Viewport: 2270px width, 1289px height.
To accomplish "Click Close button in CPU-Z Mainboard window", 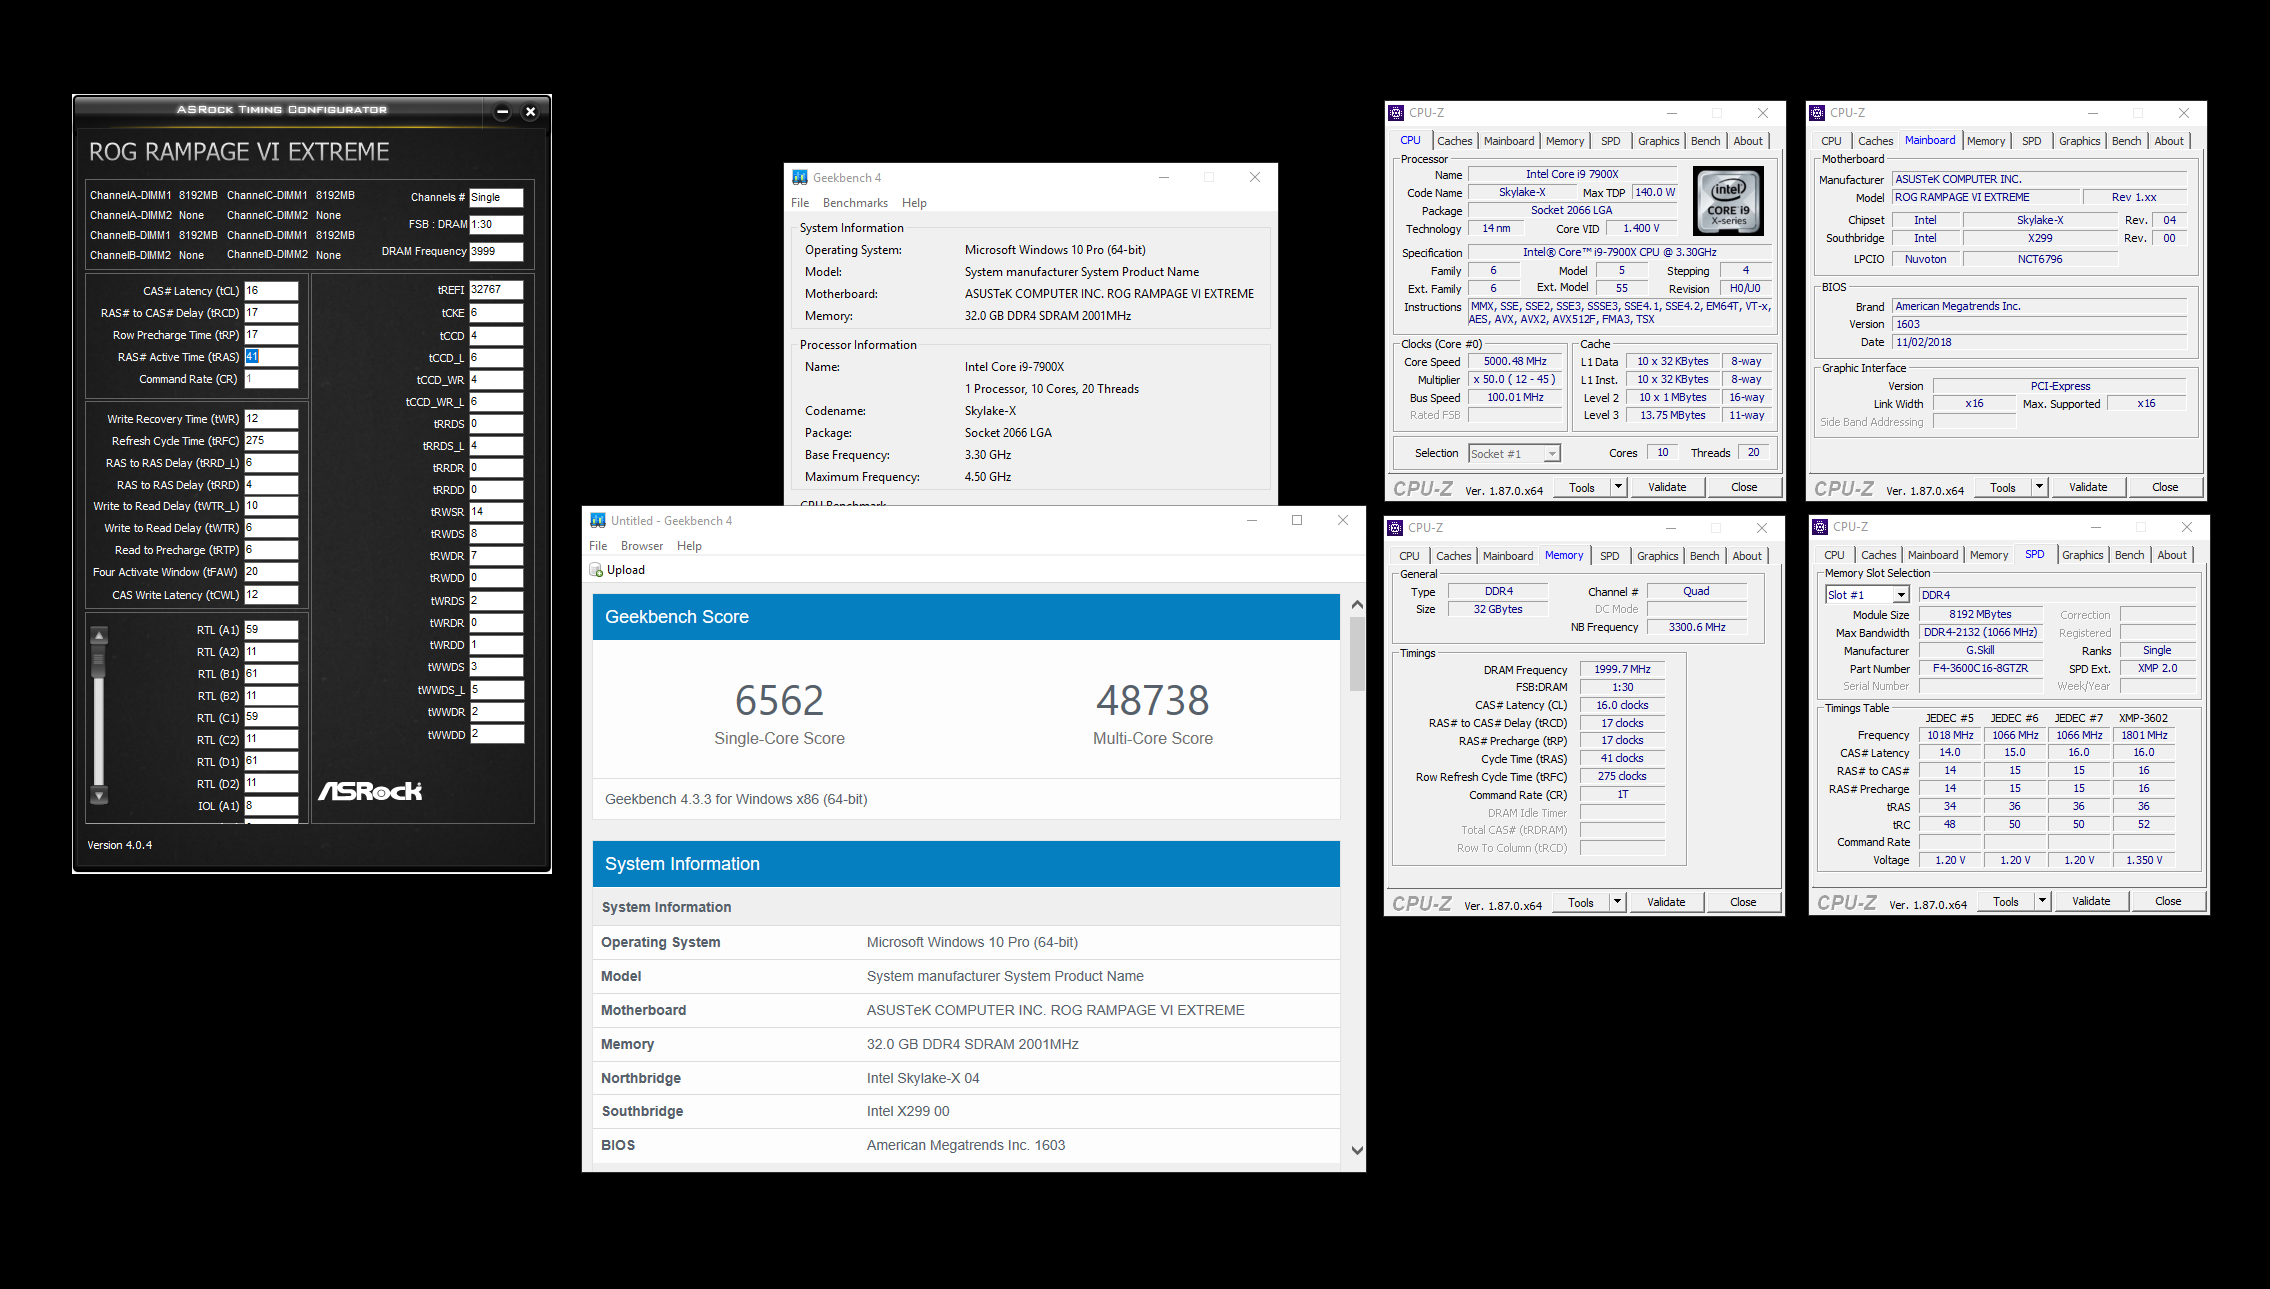I will click(2165, 487).
